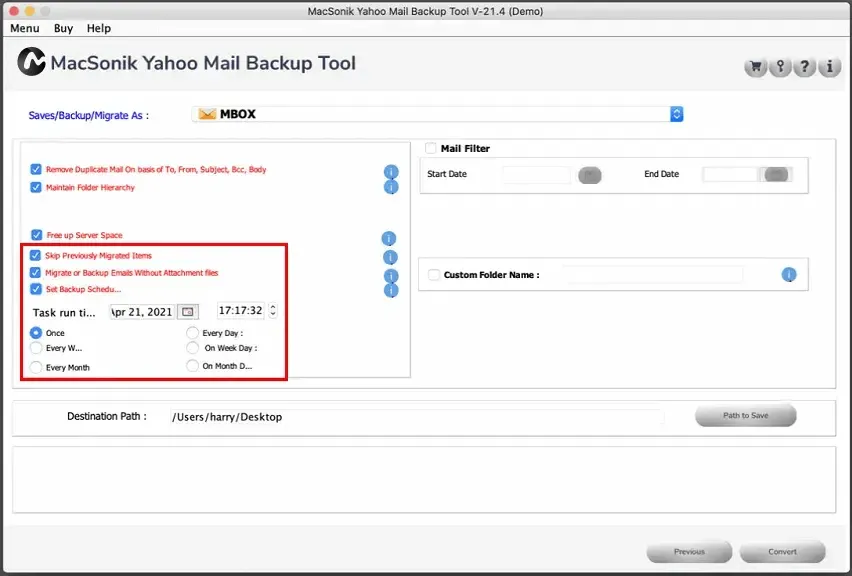Click the Destination Path label
The image size is (852, 576).
coord(107,416)
